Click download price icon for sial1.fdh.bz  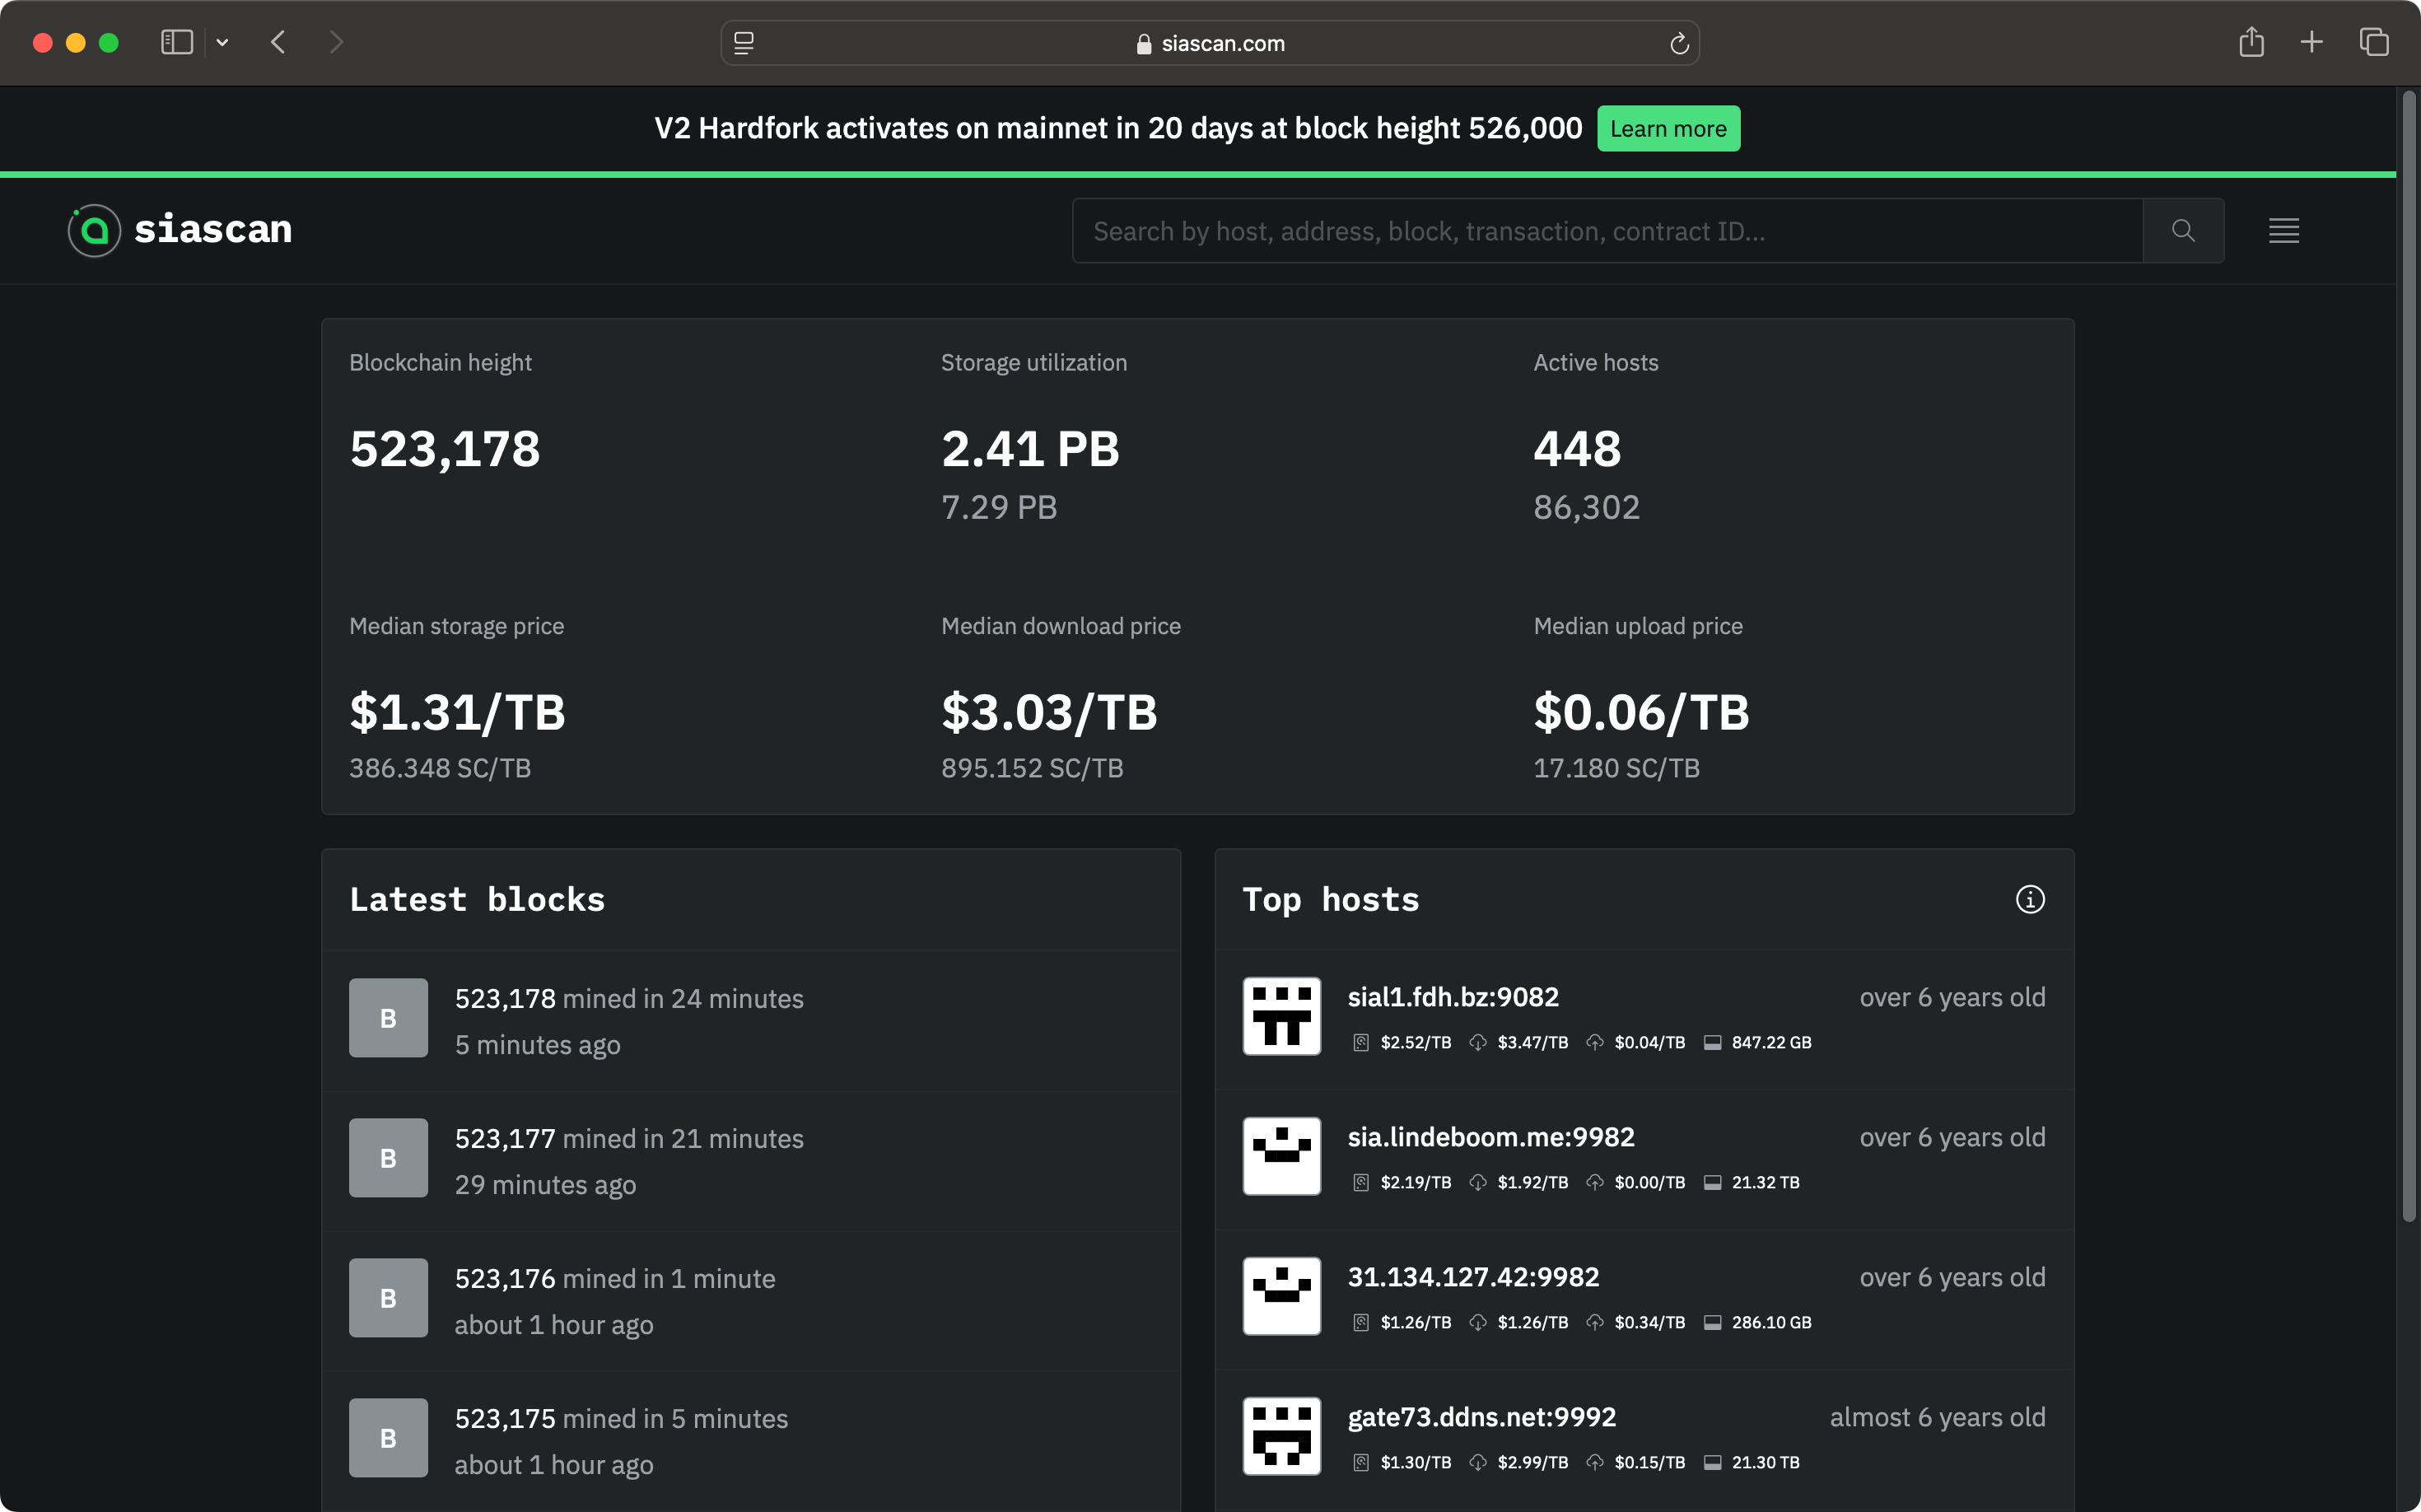1478,1043
